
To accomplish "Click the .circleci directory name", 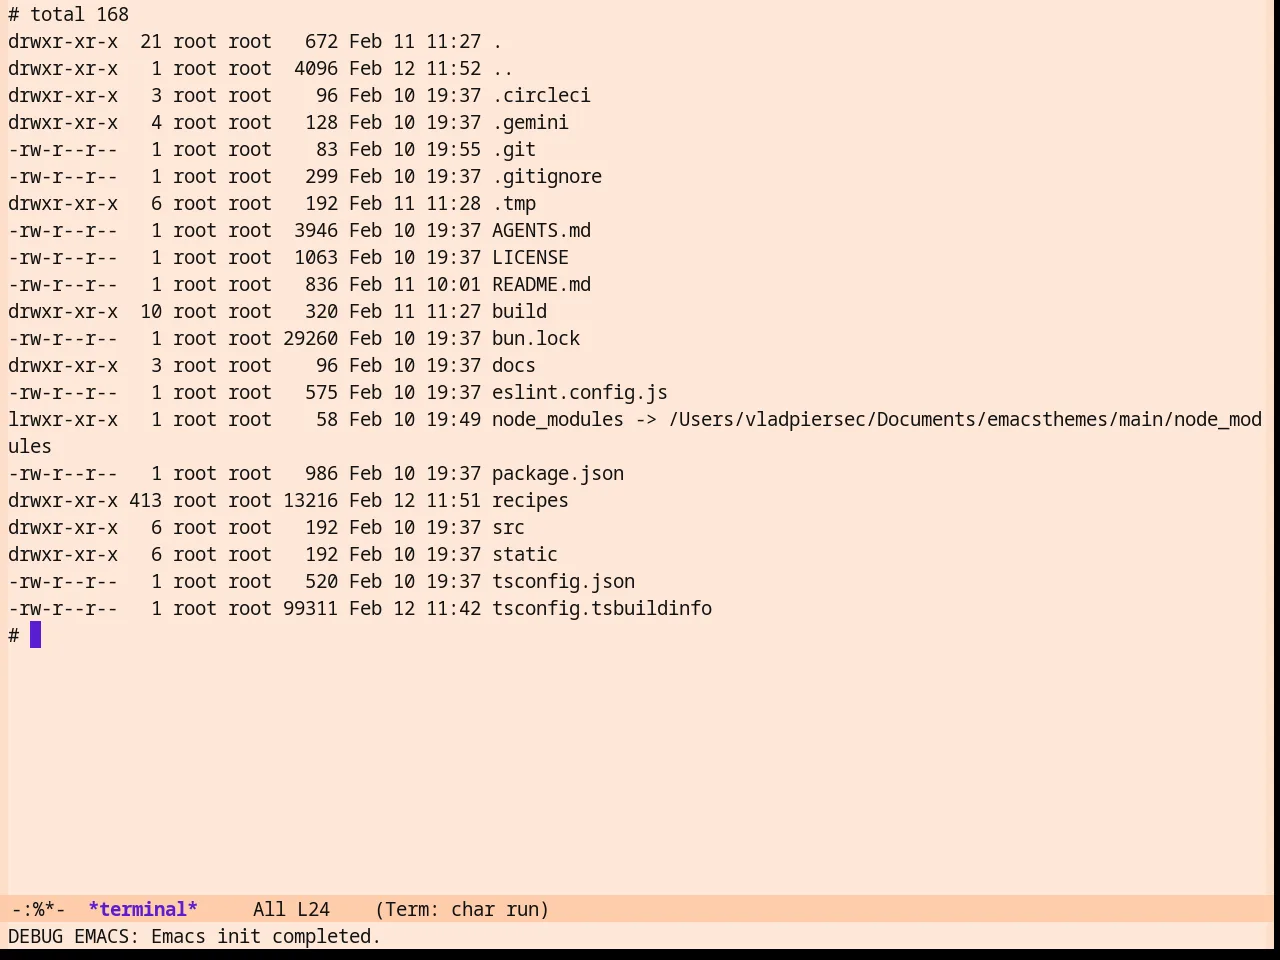I will point(541,96).
